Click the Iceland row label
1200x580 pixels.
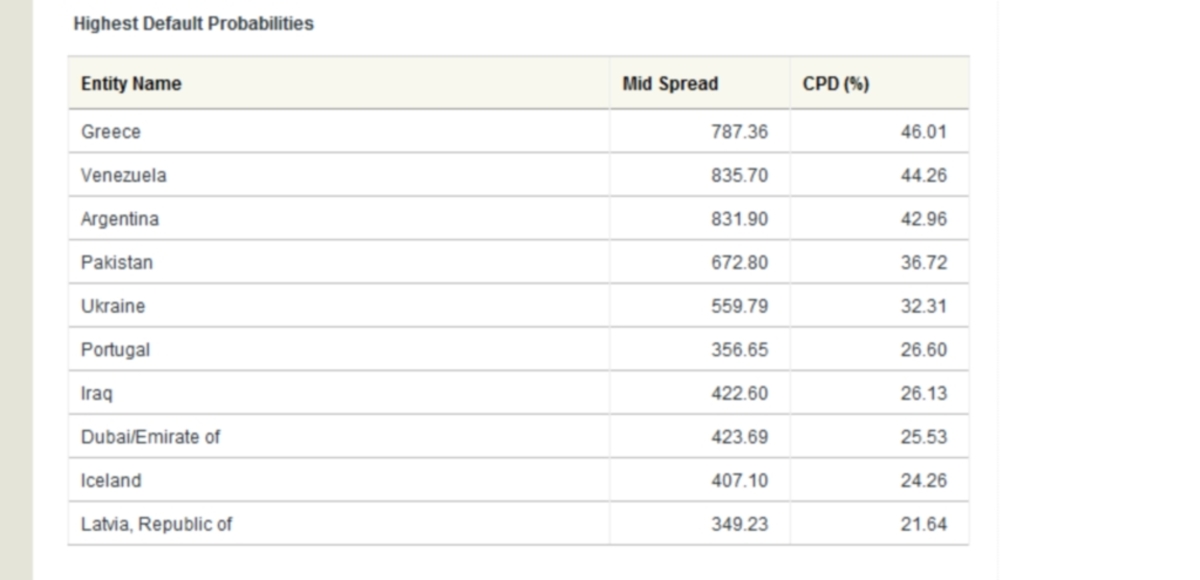click(x=111, y=481)
